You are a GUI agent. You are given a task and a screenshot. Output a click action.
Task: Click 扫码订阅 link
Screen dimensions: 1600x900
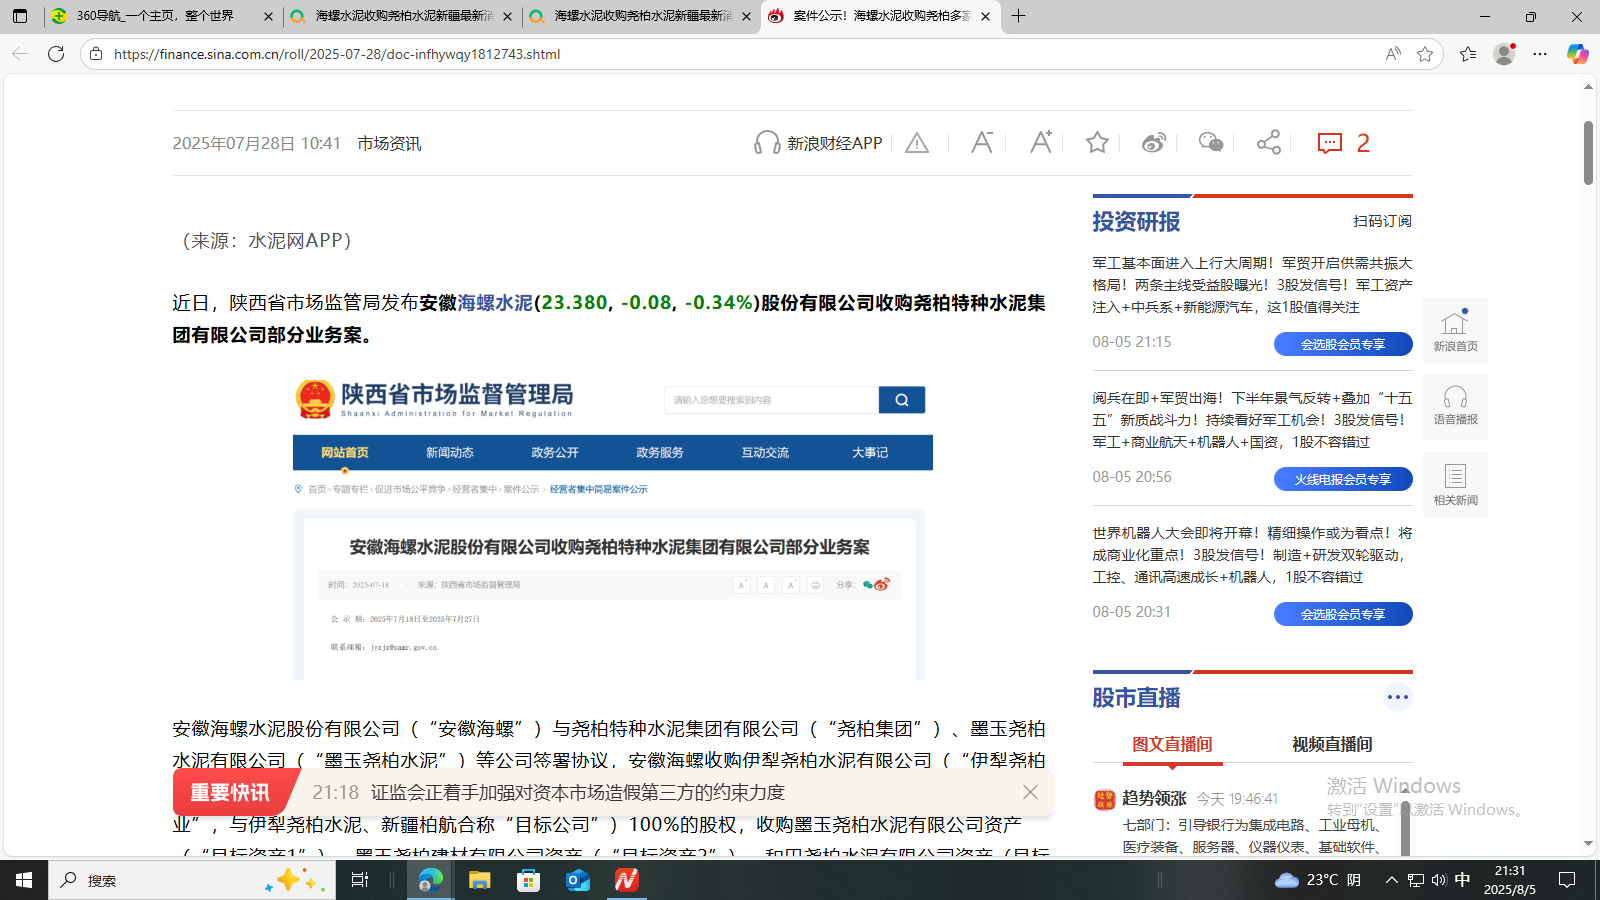(1382, 221)
